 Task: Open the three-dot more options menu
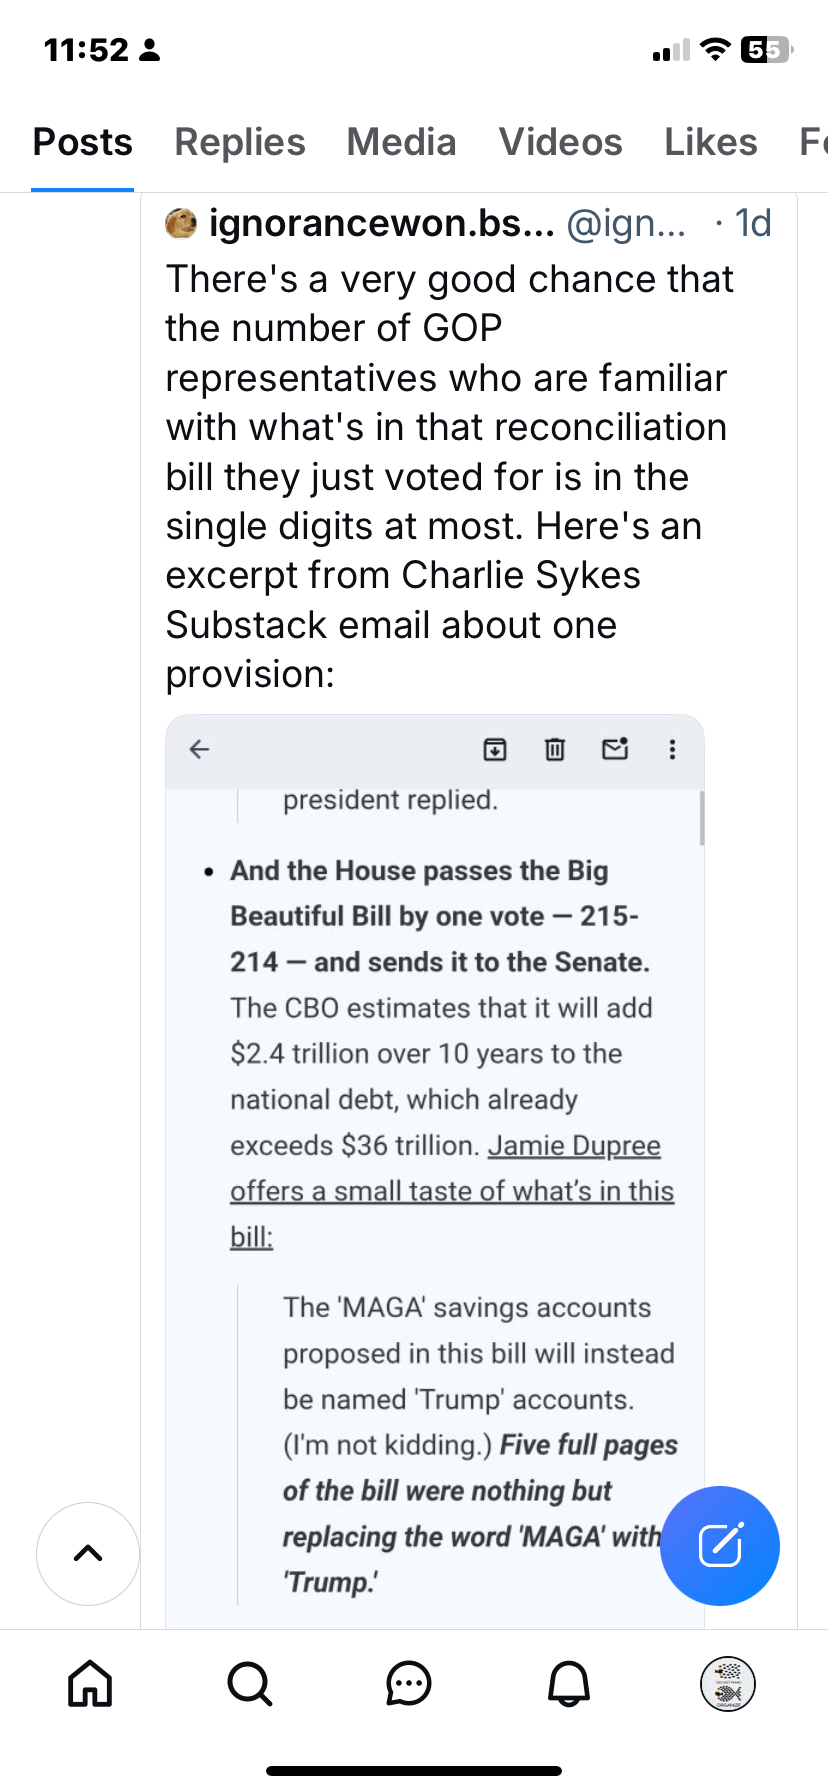tap(672, 749)
